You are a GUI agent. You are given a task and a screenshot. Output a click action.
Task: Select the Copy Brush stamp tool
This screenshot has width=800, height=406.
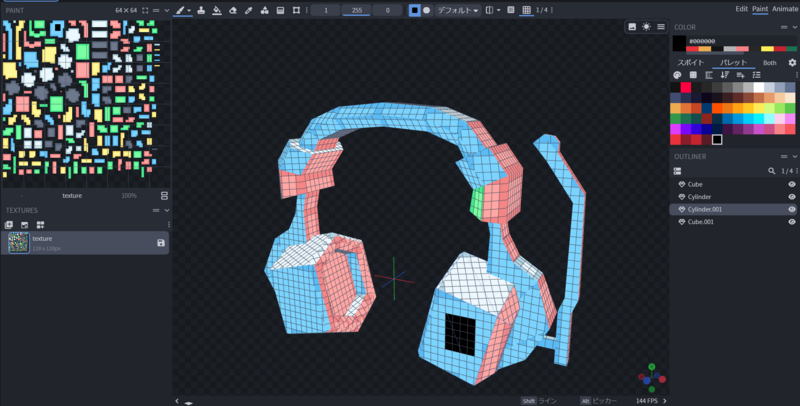(x=201, y=10)
